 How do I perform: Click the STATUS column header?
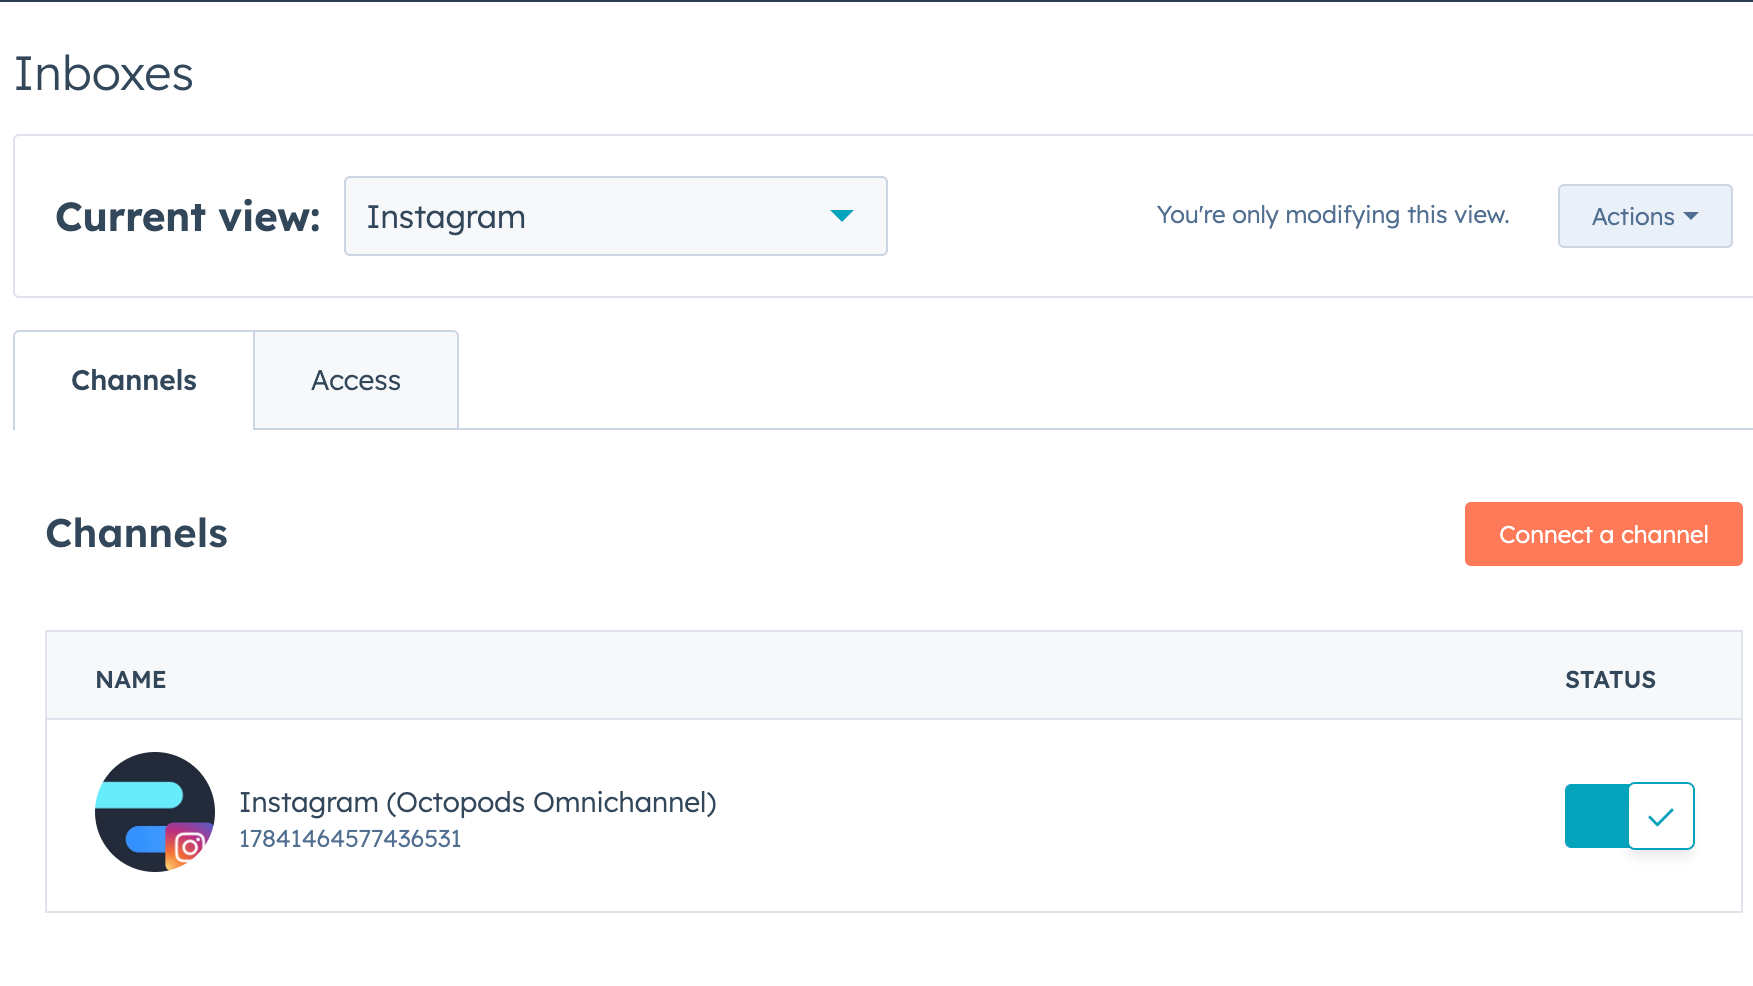pos(1610,680)
